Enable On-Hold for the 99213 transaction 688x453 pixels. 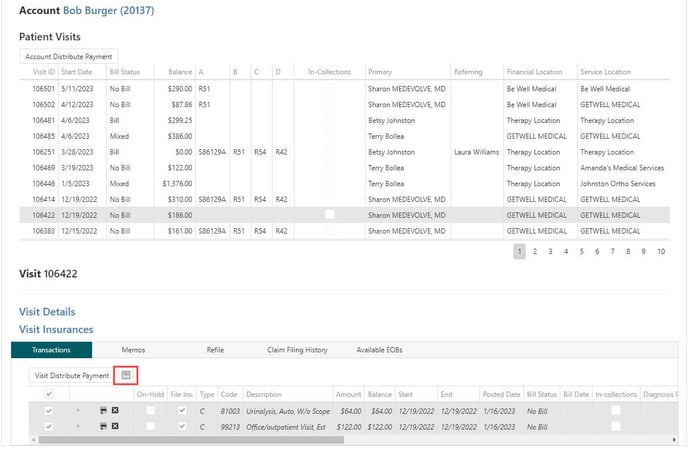tap(150, 426)
